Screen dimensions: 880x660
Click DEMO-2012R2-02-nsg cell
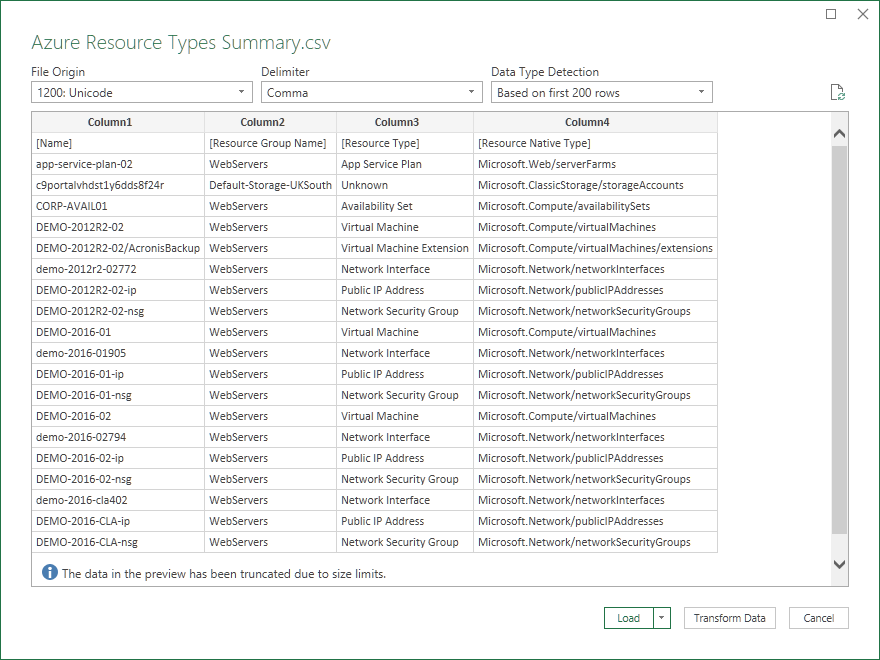tap(118, 311)
